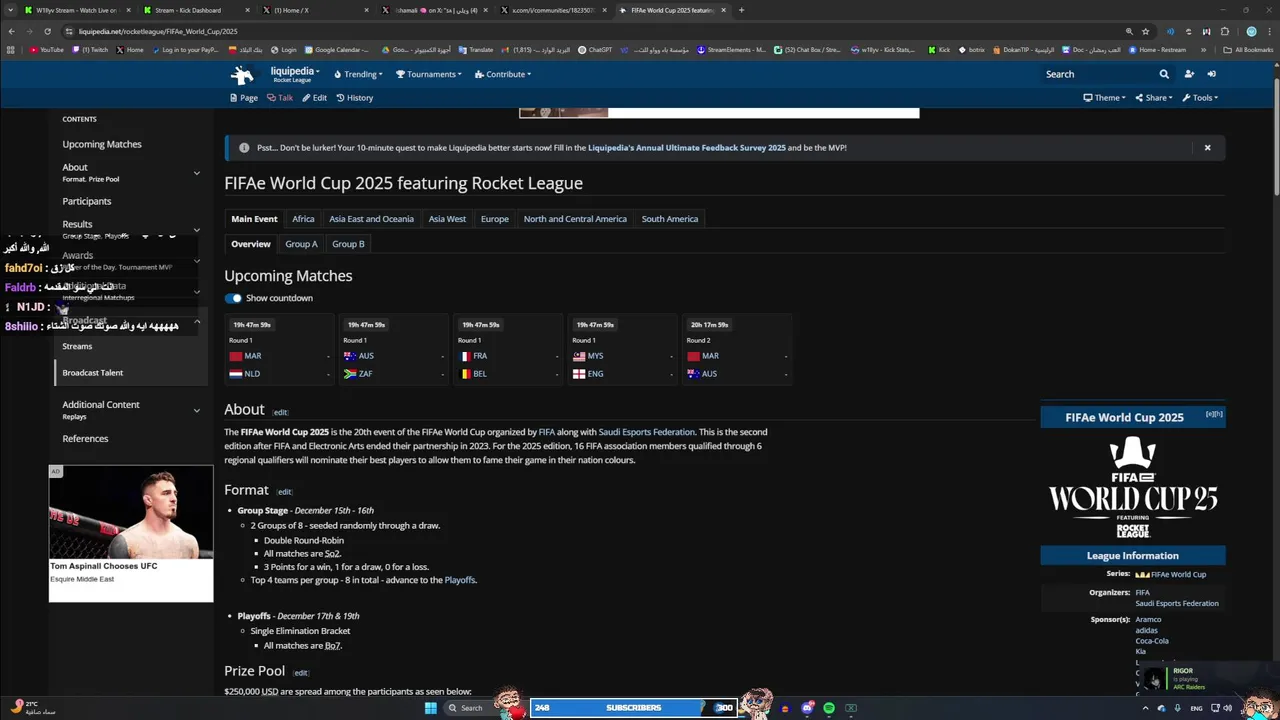Switch to the South America tab
Image resolution: width=1280 pixels, height=720 pixels.
[670, 219]
